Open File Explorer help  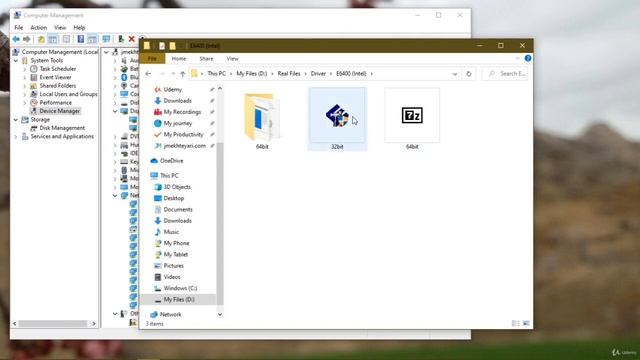pos(528,58)
